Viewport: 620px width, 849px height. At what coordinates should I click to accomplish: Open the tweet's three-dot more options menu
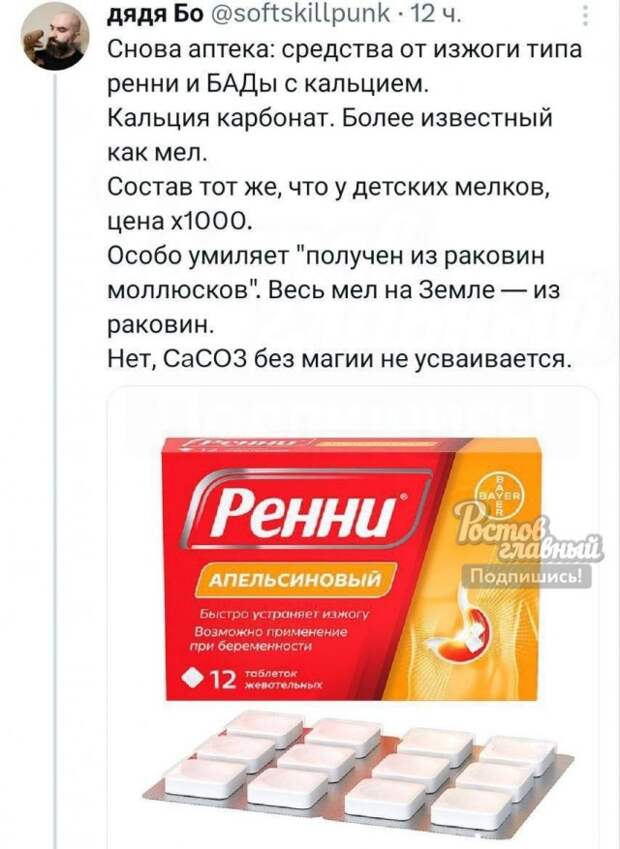(585, 16)
